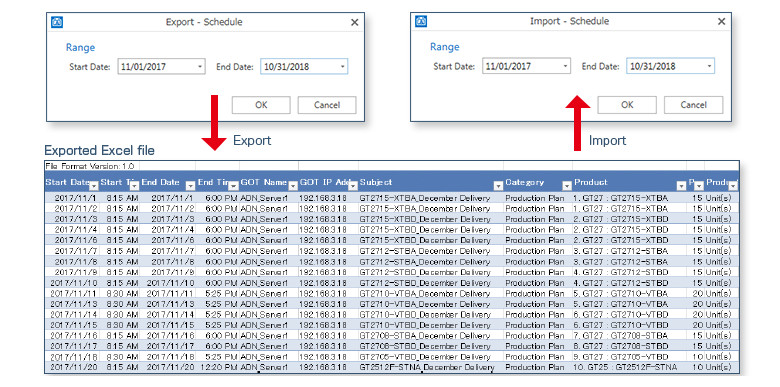This screenshot has height=387, width=780.
Task: Click Cancel in the Import - Schedule dialog
Action: pos(693,105)
